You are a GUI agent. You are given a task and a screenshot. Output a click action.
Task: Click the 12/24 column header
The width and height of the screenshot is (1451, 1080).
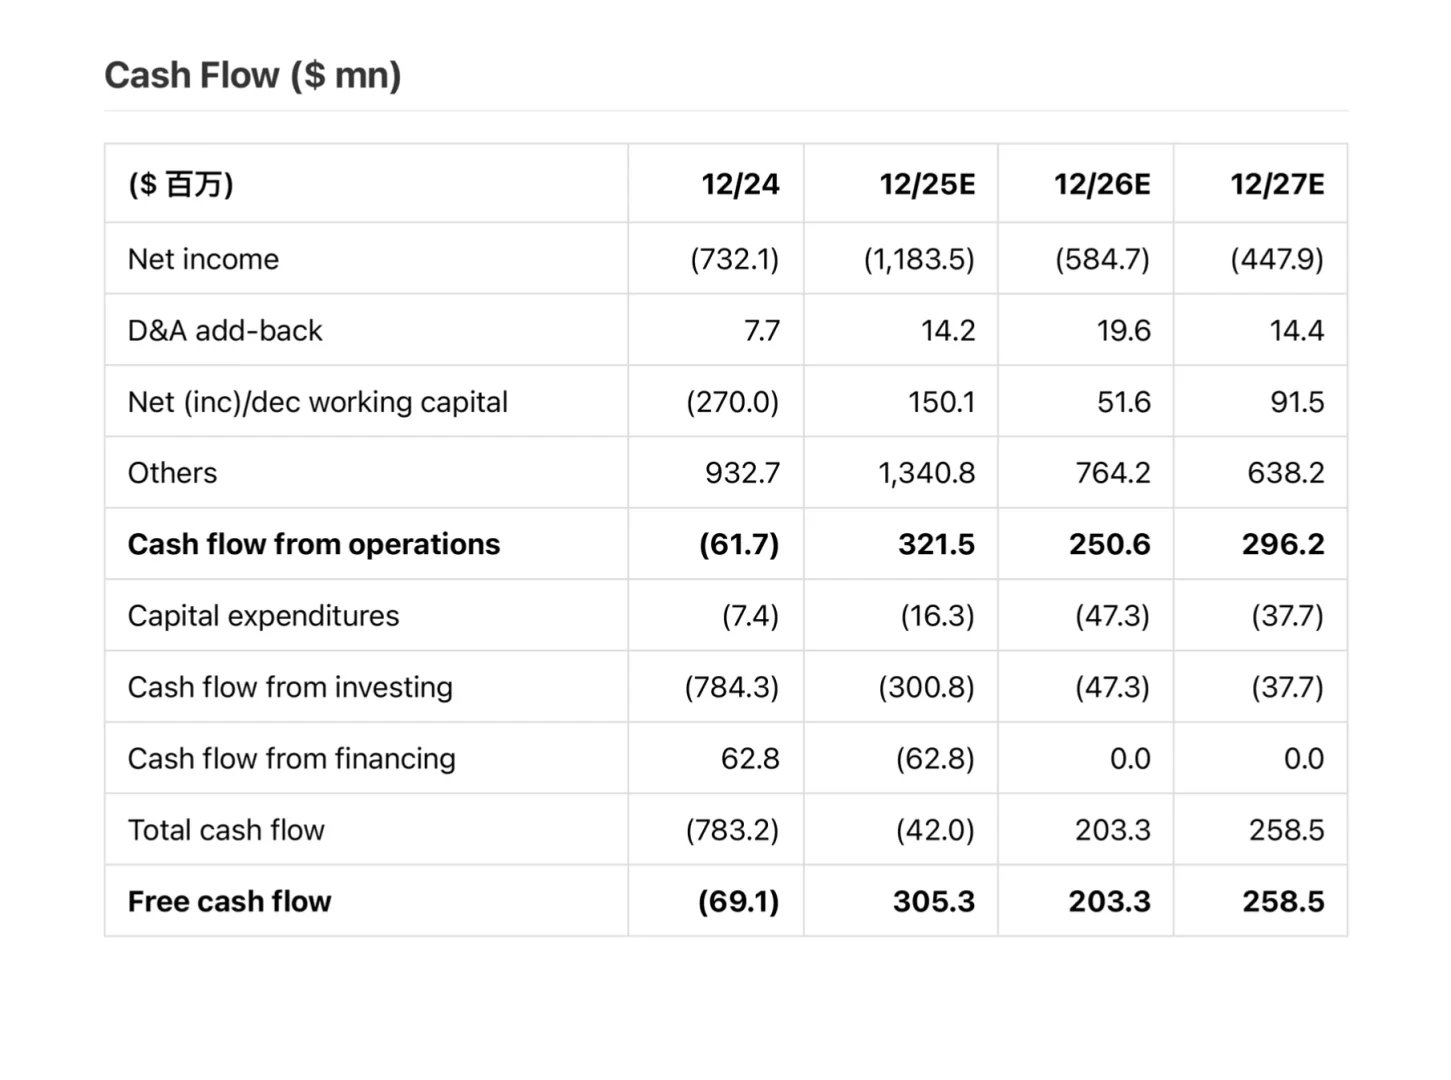pyautogui.click(x=740, y=184)
